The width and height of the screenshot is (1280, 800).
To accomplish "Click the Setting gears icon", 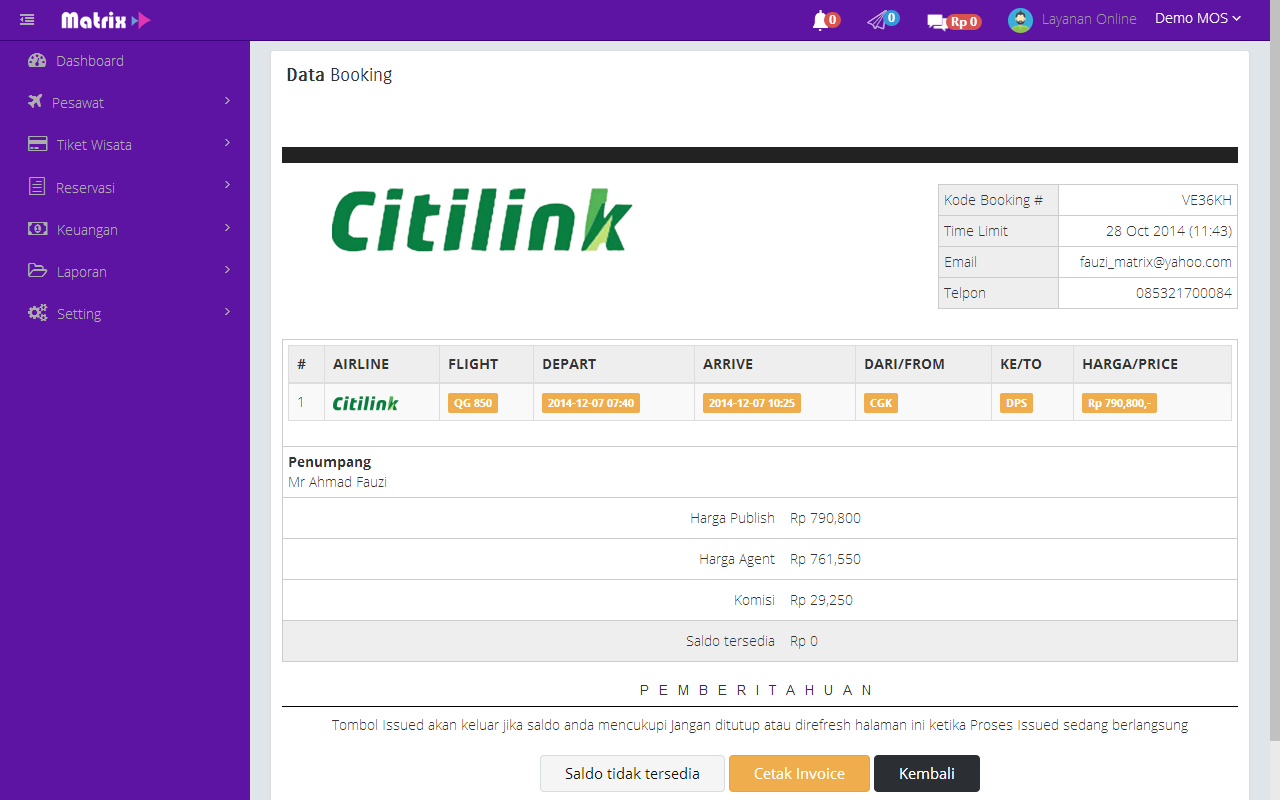I will [x=38, y=313].
